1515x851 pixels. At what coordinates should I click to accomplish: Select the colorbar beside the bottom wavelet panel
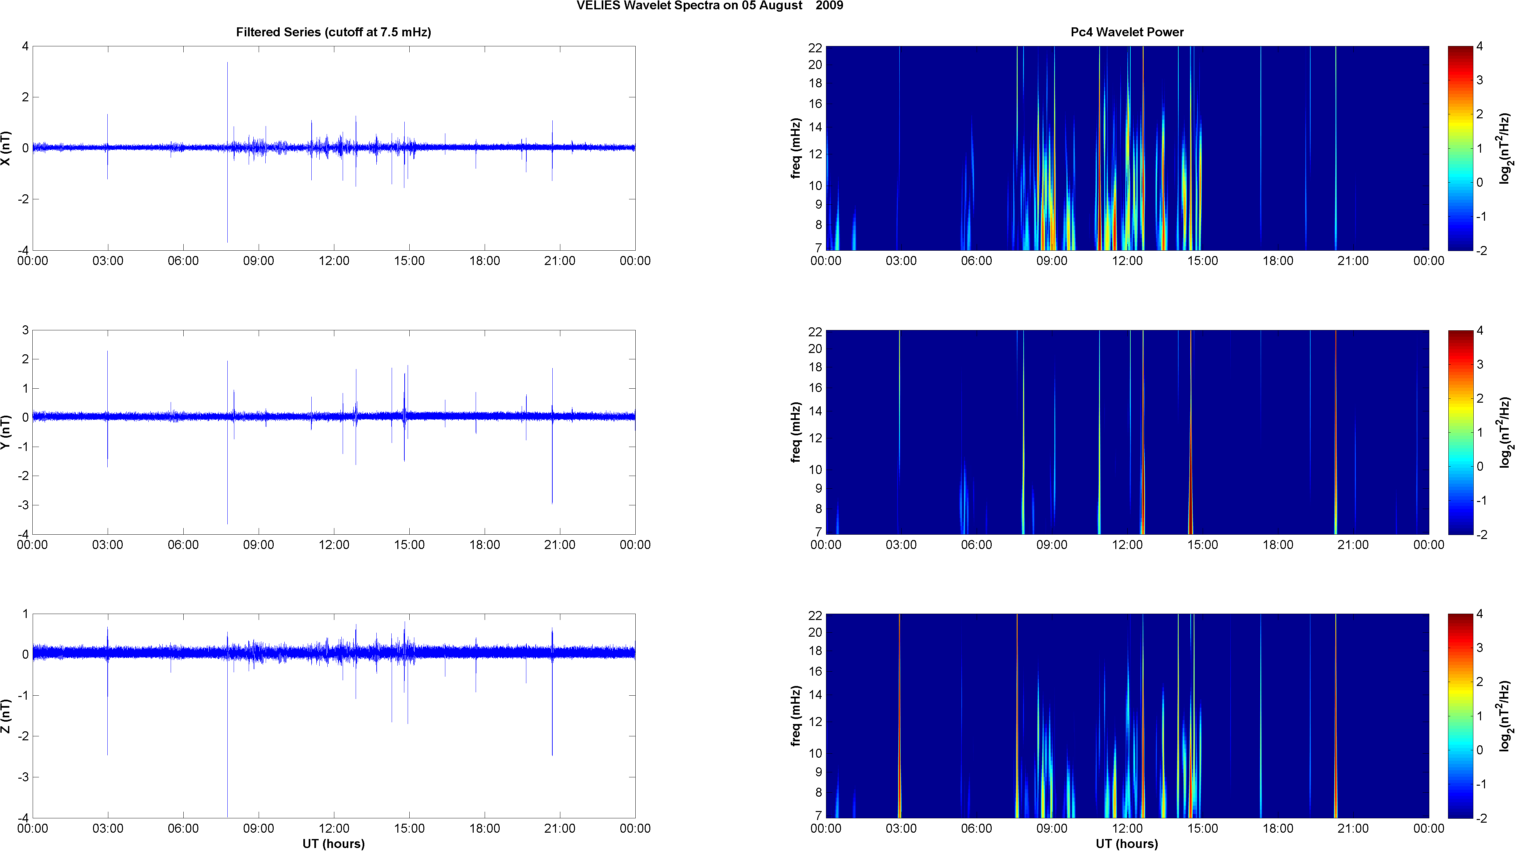(x=1460, y=716)
